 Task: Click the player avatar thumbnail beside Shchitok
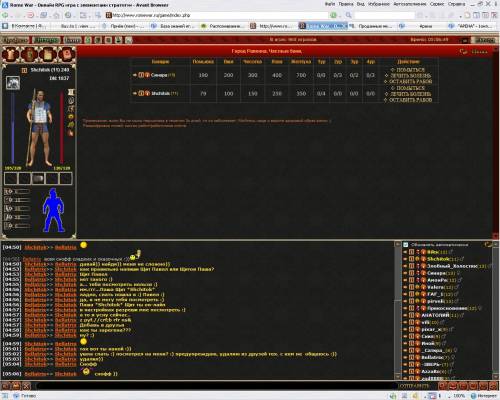(13, 83)
